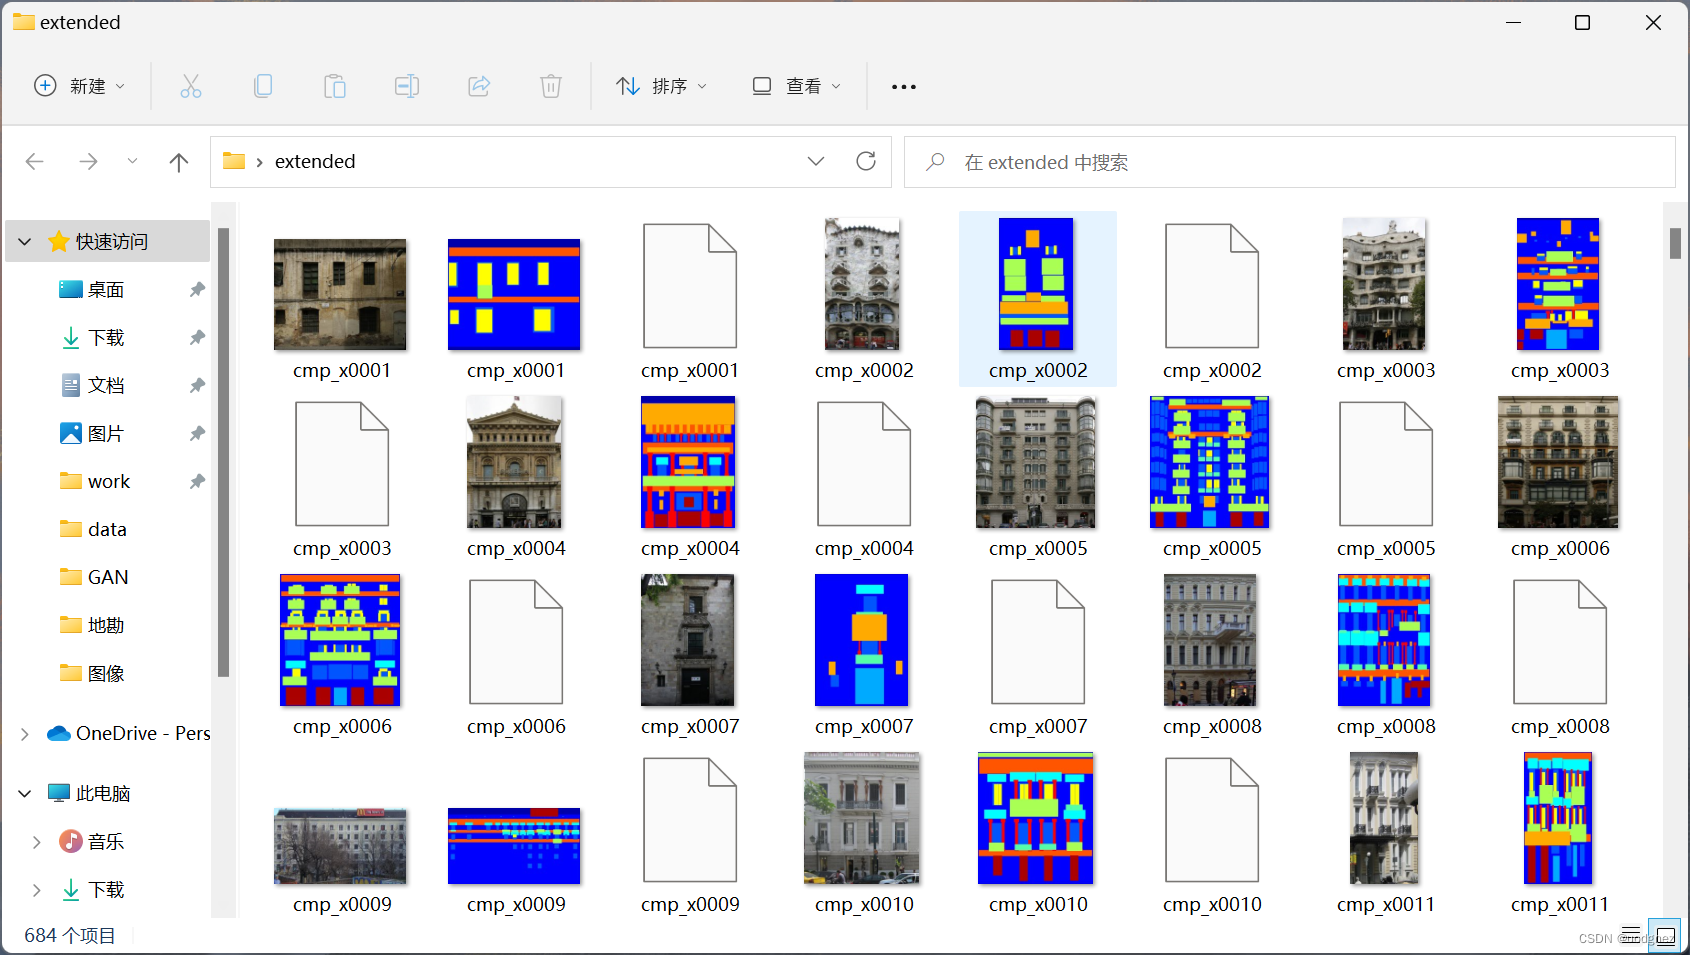Select the Rename icon
Viewport: 1690px width, 955px height.
click(407, 86)
